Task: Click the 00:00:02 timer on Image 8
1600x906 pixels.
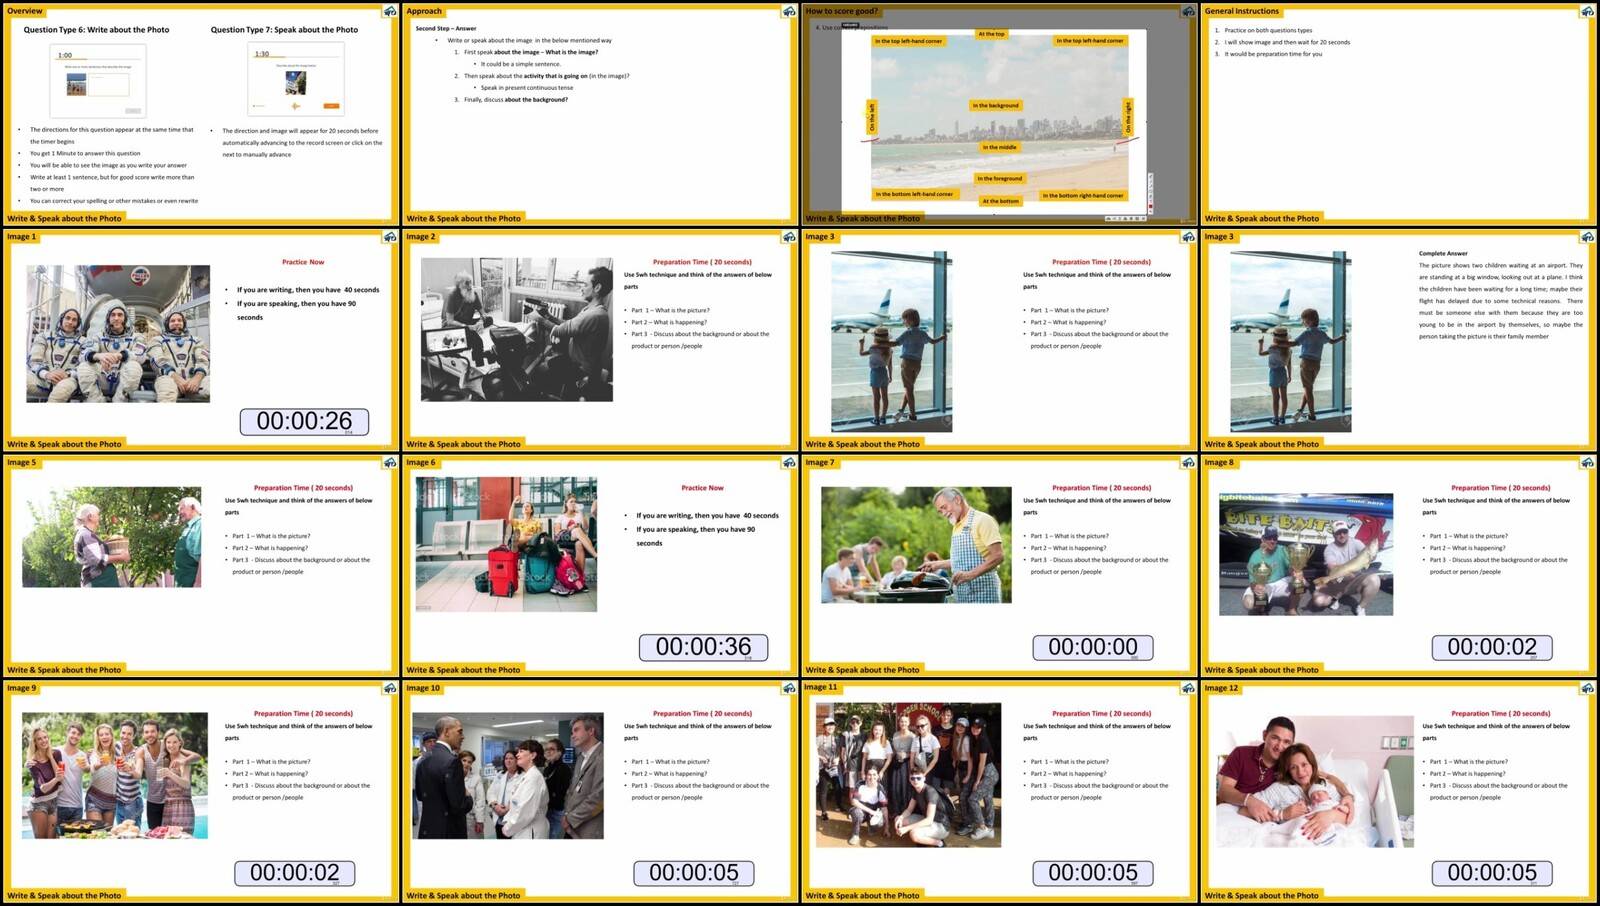Action: pyautogui.click(x=1492, y=648)
